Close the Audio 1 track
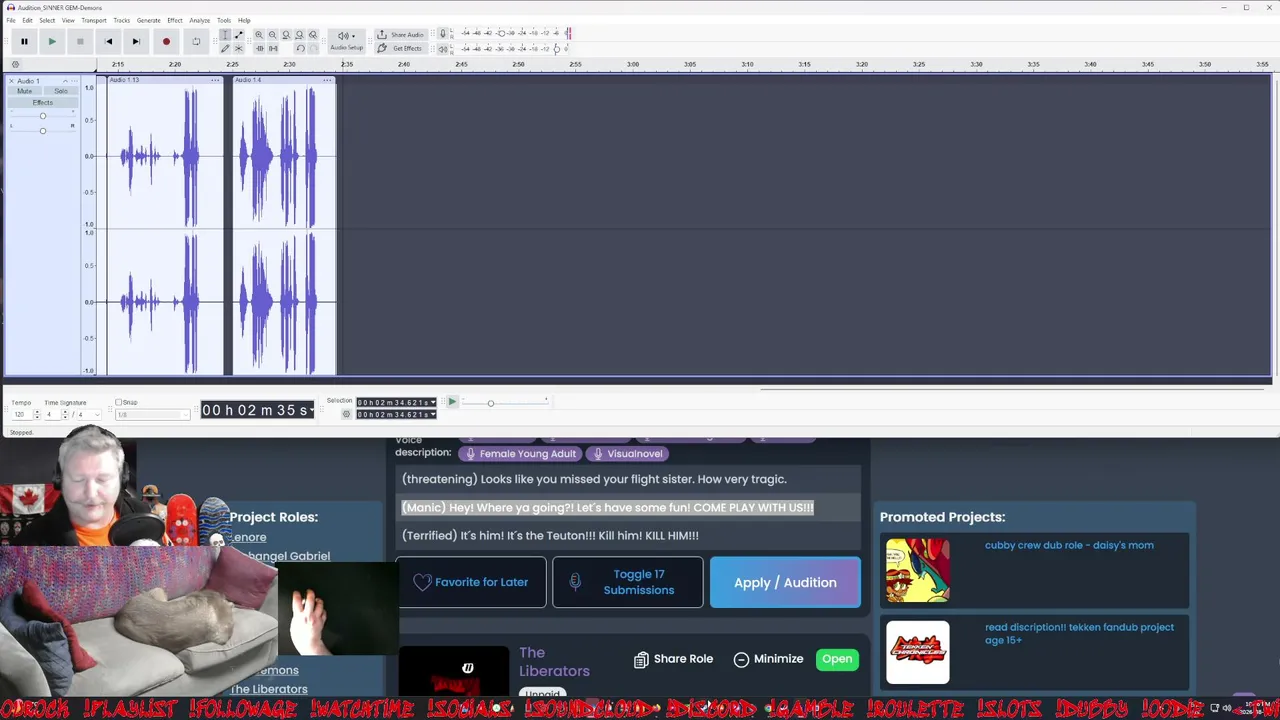Viewport: 1280px width, 720px height. click(x=11, y=81)
